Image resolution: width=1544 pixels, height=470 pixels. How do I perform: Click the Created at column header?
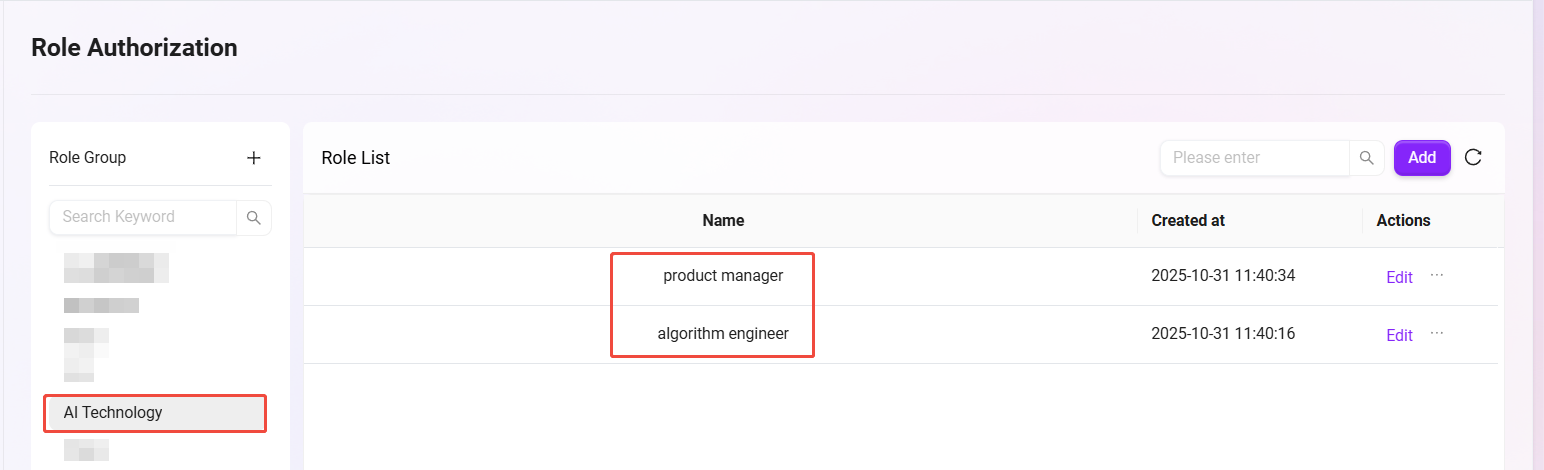point(1188,220)
